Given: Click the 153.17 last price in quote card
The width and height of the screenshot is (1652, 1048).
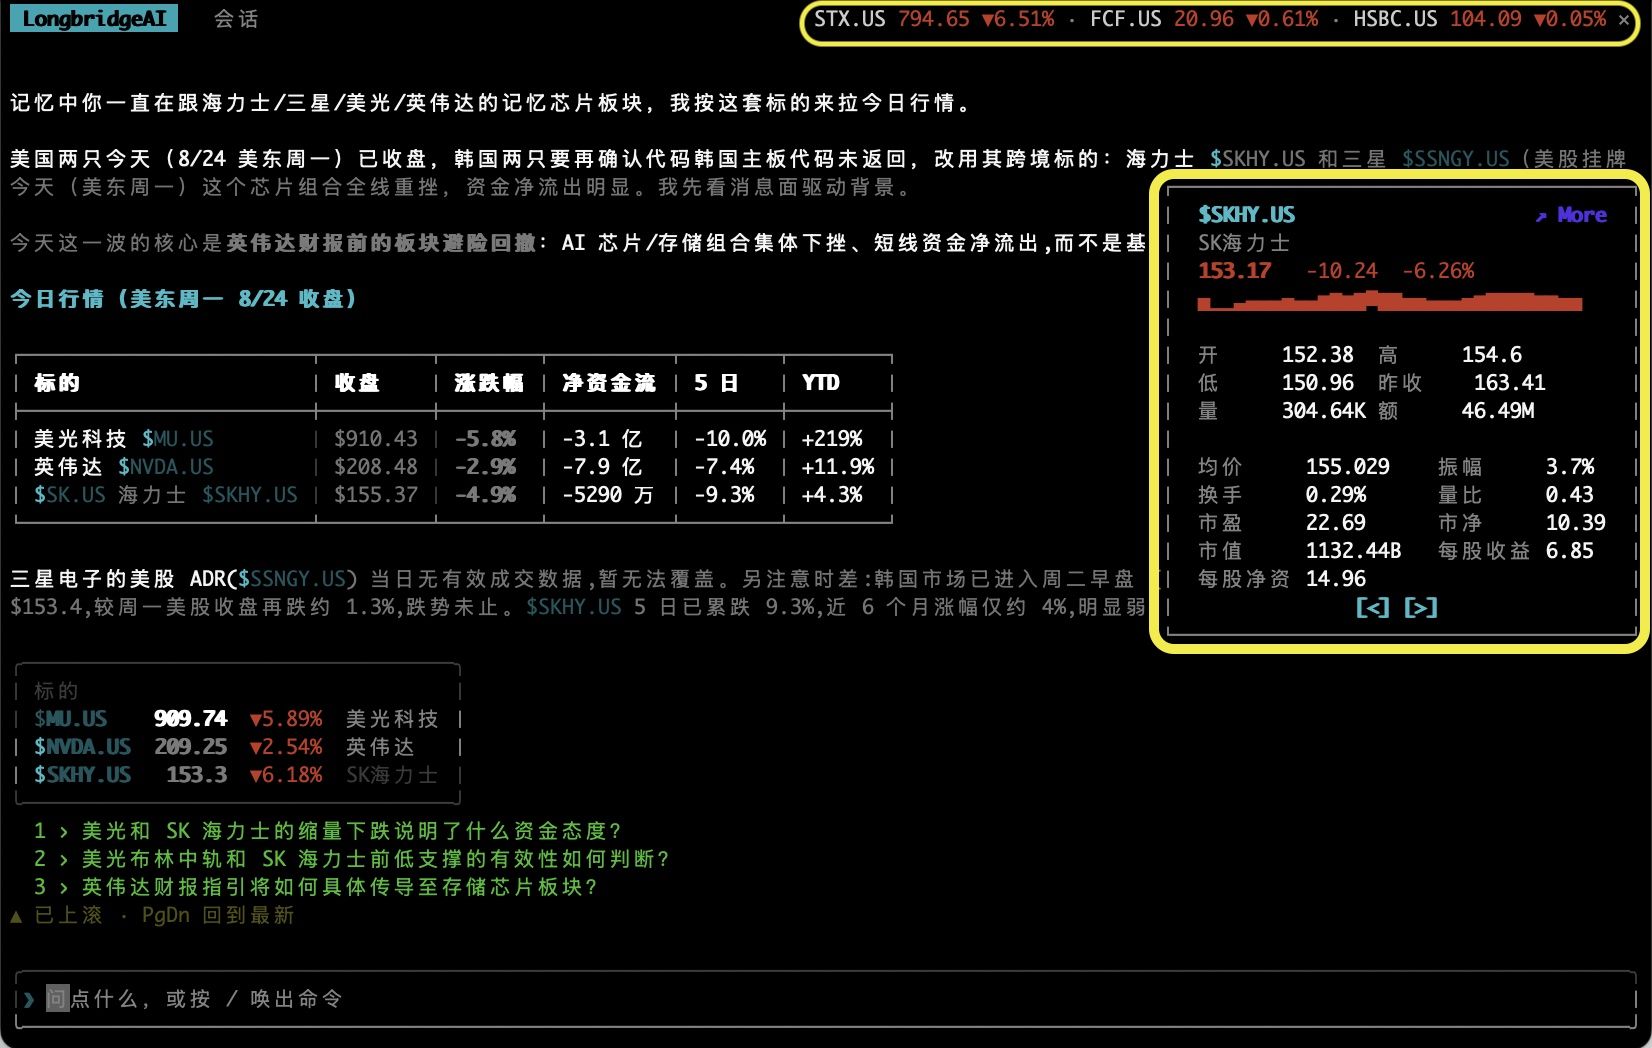Looking at the screenshot, I should pos(1234,271).
